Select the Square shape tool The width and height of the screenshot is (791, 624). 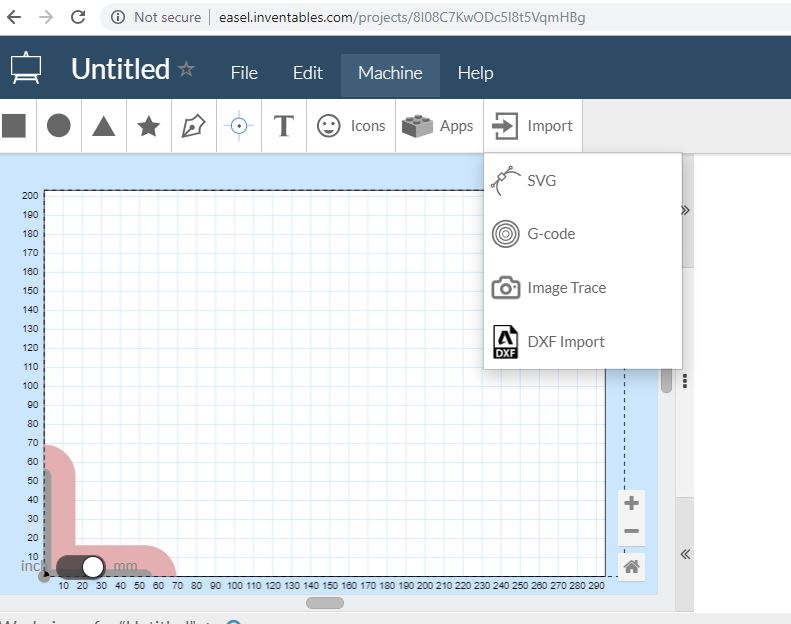(14, 126)
